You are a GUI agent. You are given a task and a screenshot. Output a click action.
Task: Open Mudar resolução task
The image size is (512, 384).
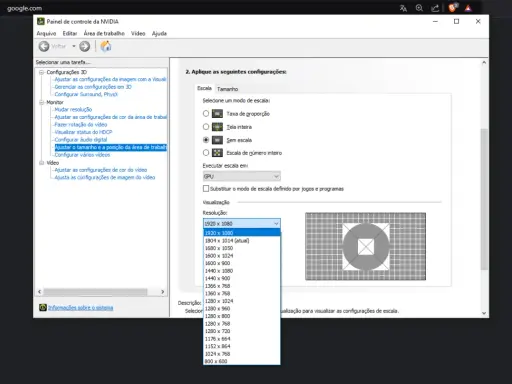click(73, 109)
